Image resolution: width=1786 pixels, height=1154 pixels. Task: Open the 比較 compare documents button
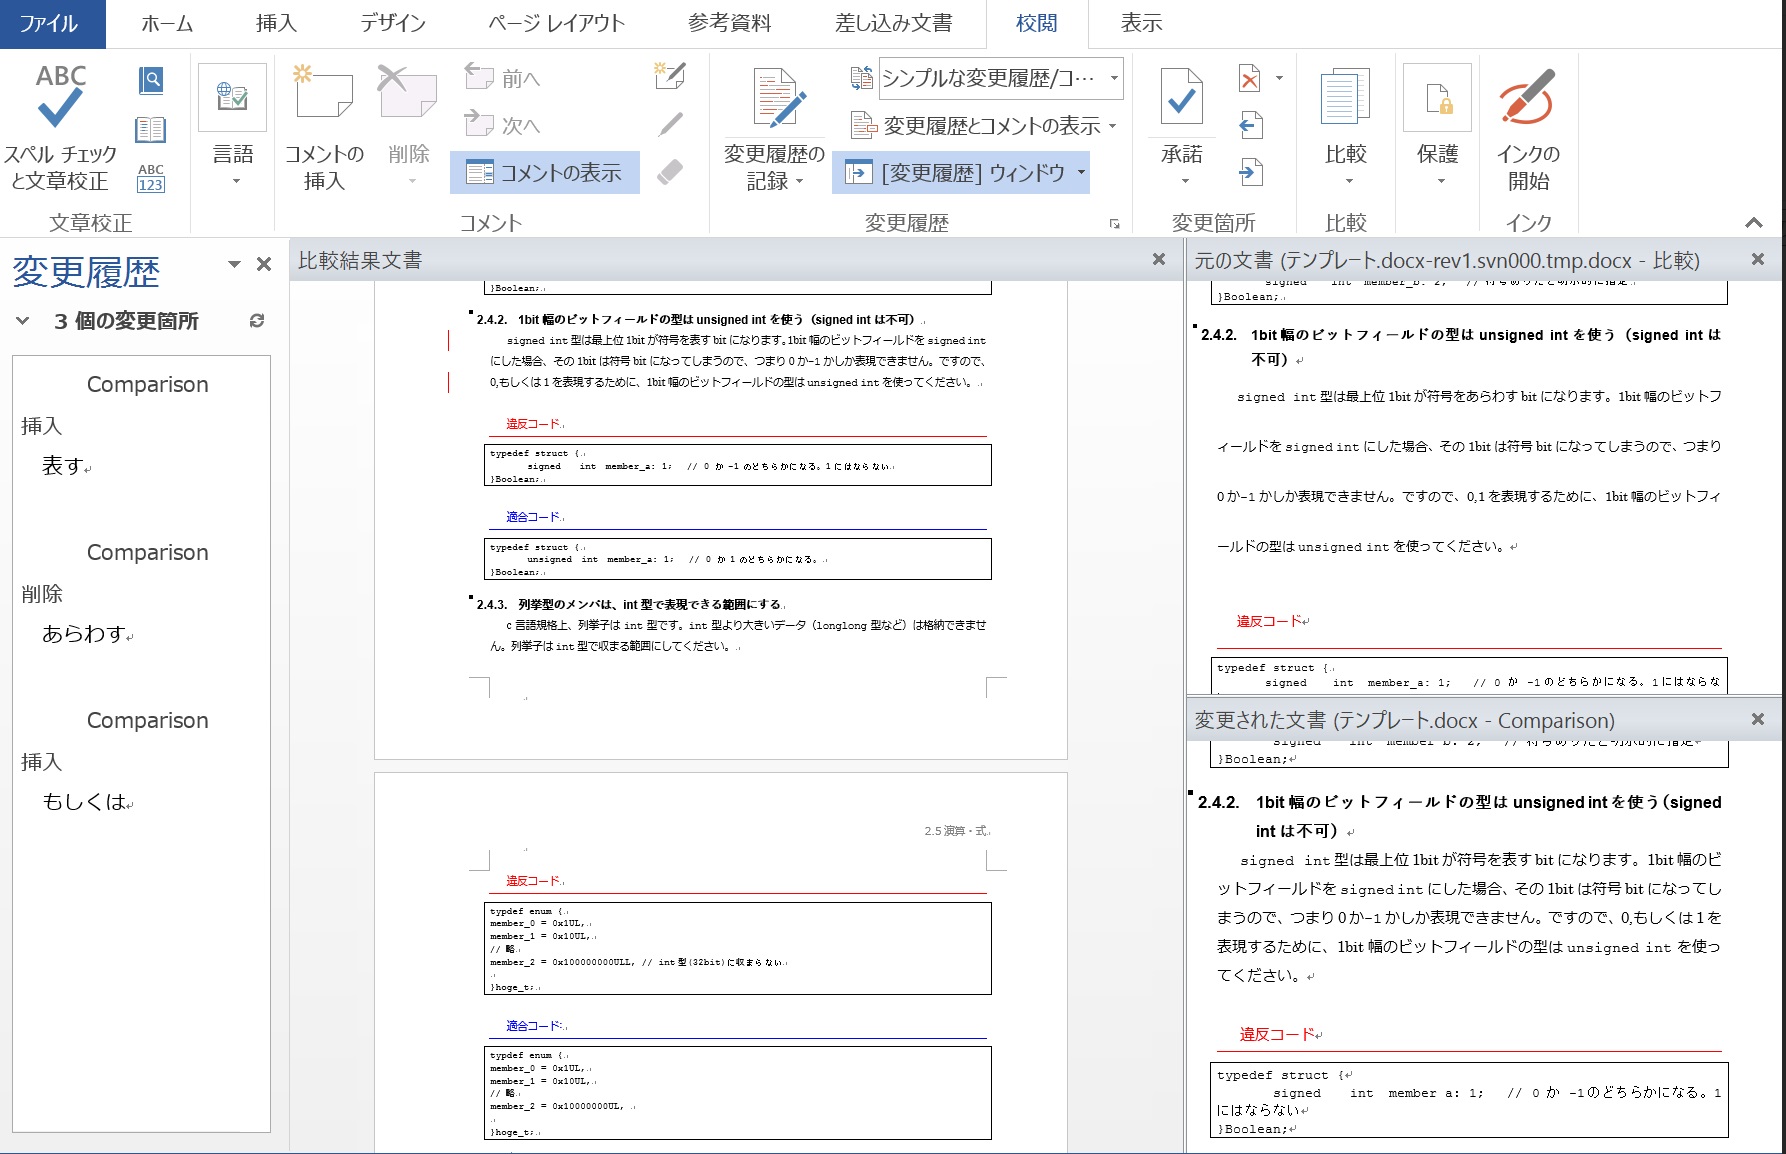[1346, 127]
